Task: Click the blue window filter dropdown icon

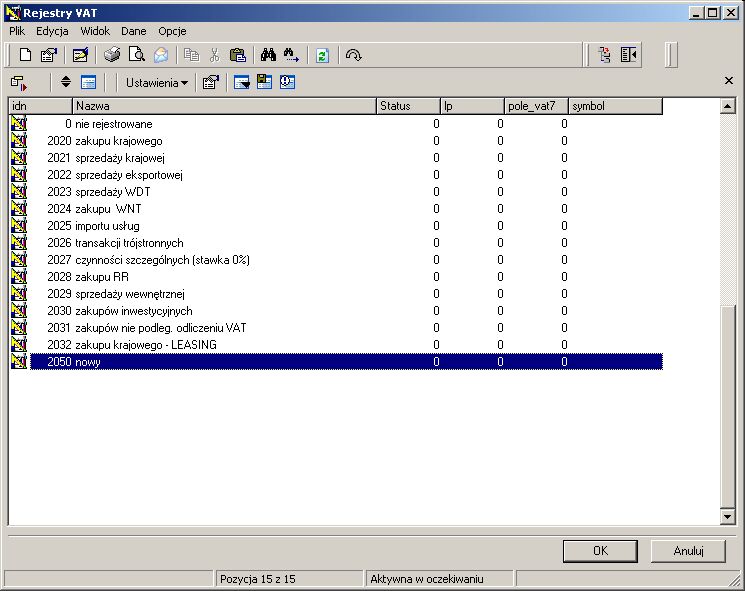Action: click(x=241, y=82)
